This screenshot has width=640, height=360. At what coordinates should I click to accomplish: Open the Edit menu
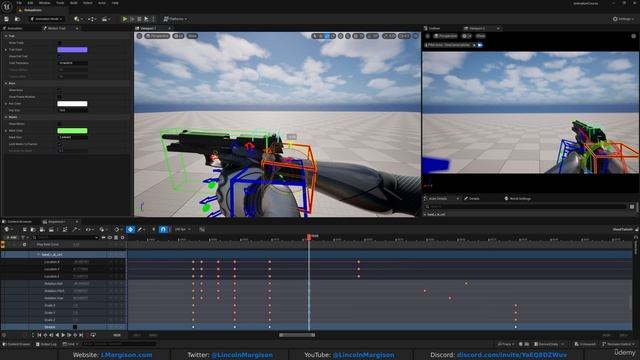click(x=31, y=3)
